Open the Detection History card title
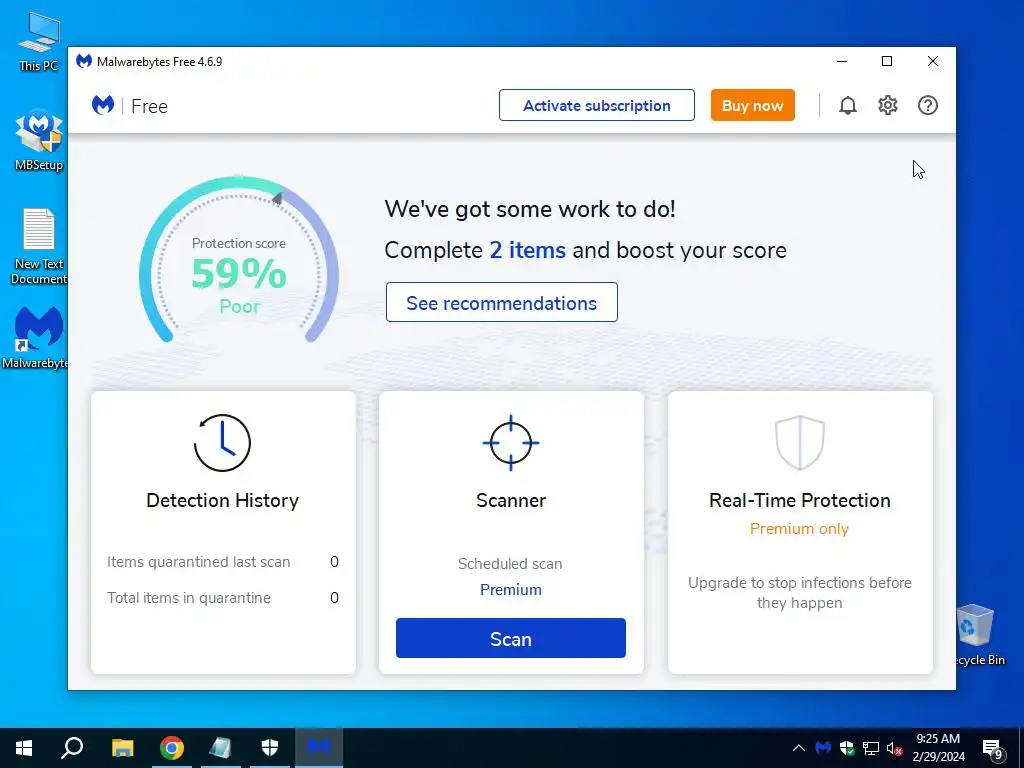The width and height of the screenshot is (1024, 768). pos(222,500)
